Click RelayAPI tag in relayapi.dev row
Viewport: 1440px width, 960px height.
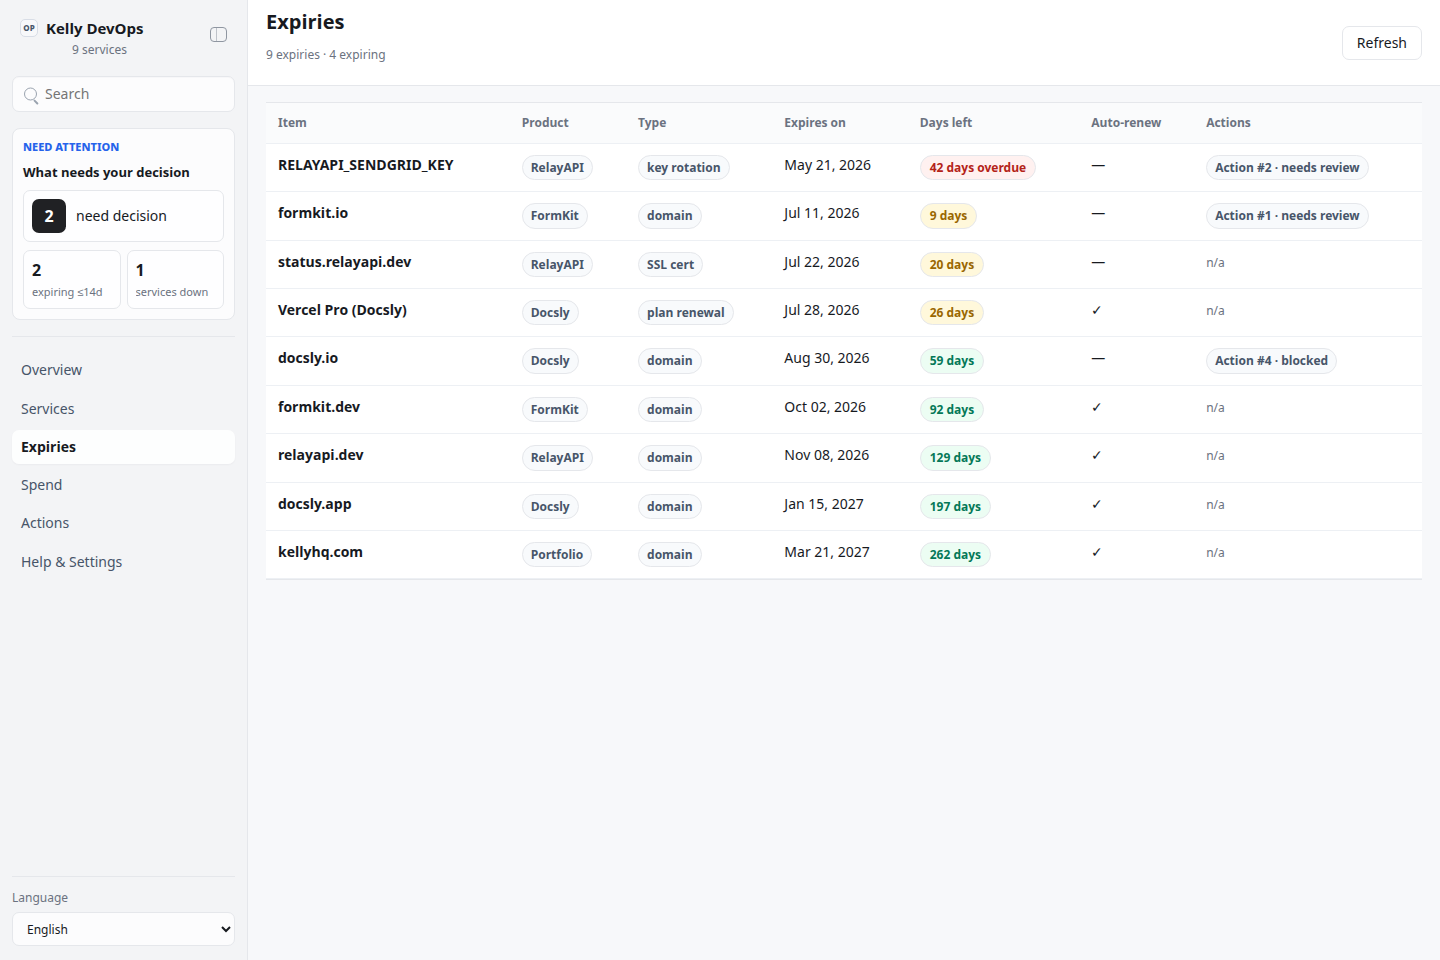pos(557,458)
